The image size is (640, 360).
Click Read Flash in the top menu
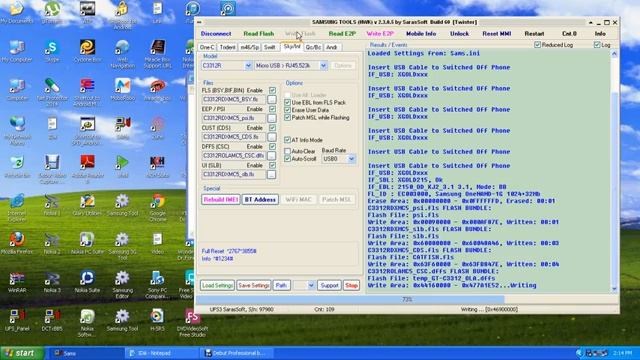(x=259, y=33)
